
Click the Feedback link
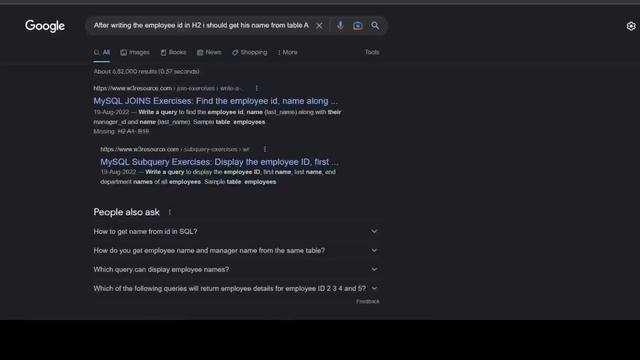tap(368, 302)
